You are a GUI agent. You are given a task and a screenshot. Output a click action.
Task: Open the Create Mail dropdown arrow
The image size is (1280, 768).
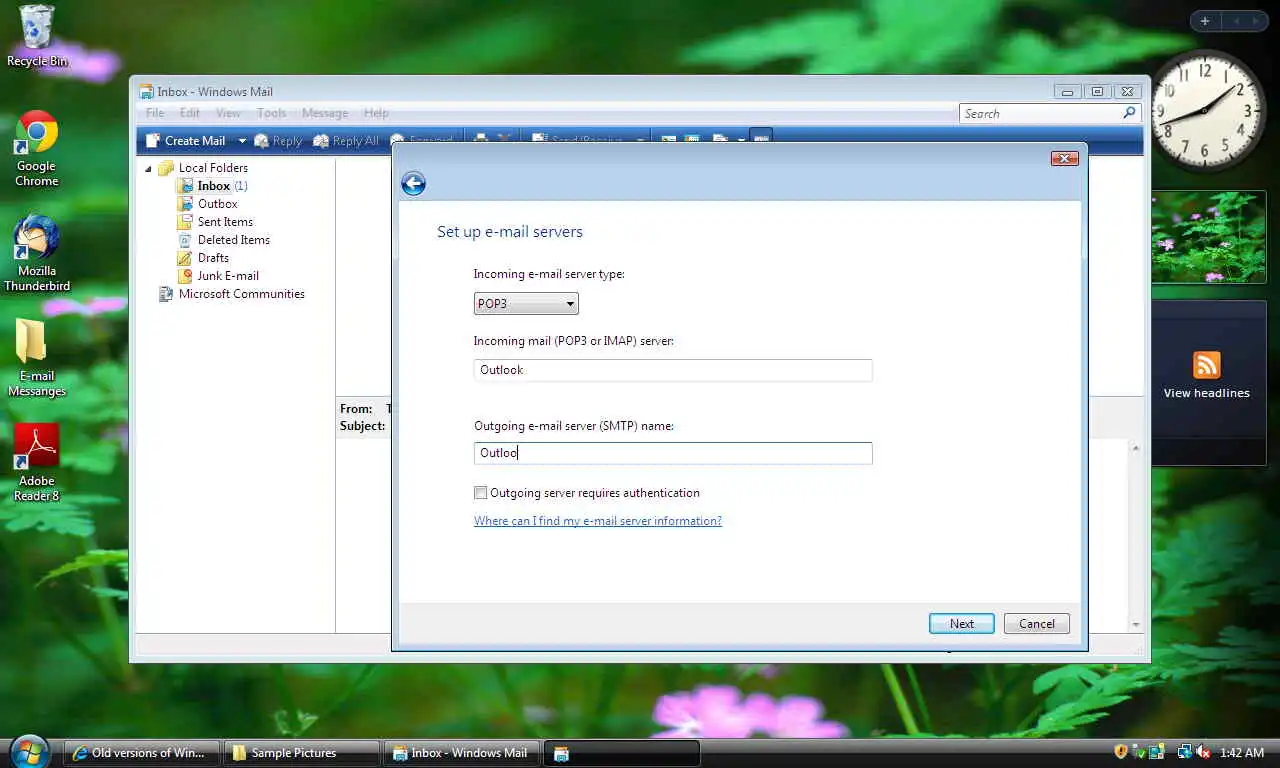click(x=241, y=141)
